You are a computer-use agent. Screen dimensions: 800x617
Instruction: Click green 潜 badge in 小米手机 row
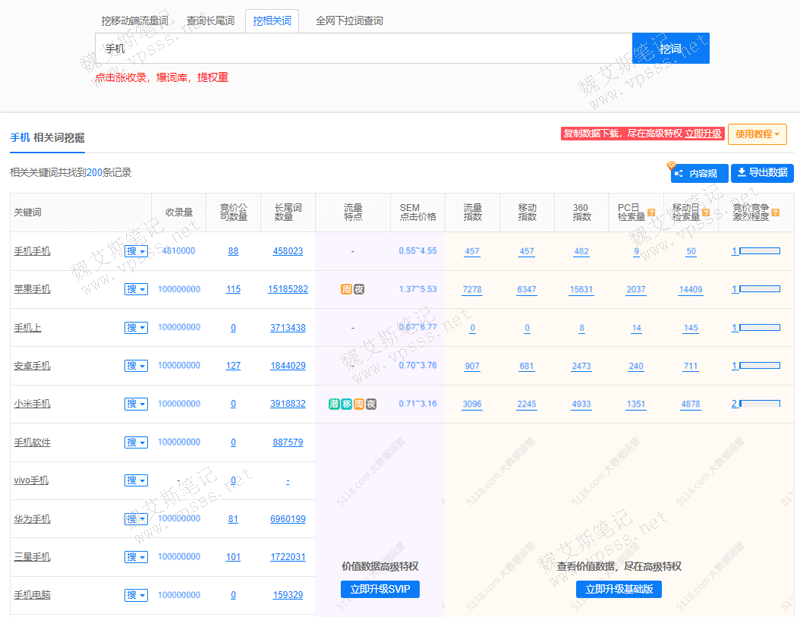[x=334, y=404]
